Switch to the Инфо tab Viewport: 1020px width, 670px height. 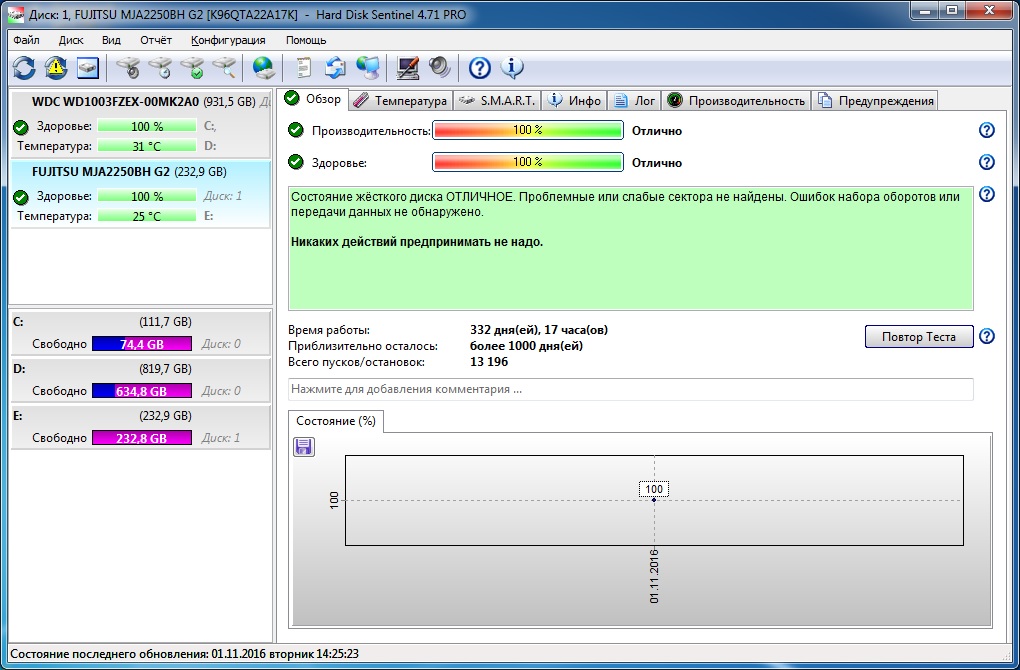click(x=574, y=101)
